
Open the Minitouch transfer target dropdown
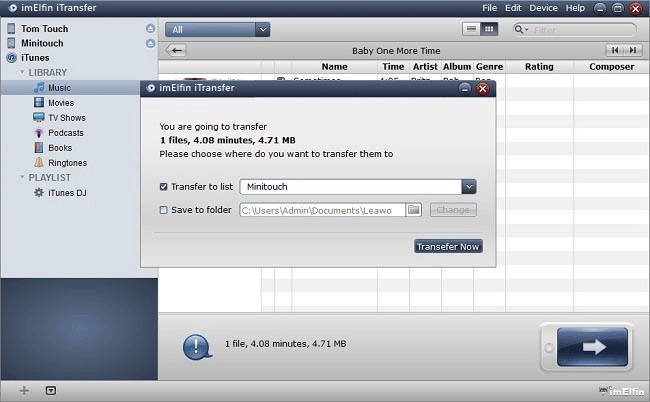[468, 186]
